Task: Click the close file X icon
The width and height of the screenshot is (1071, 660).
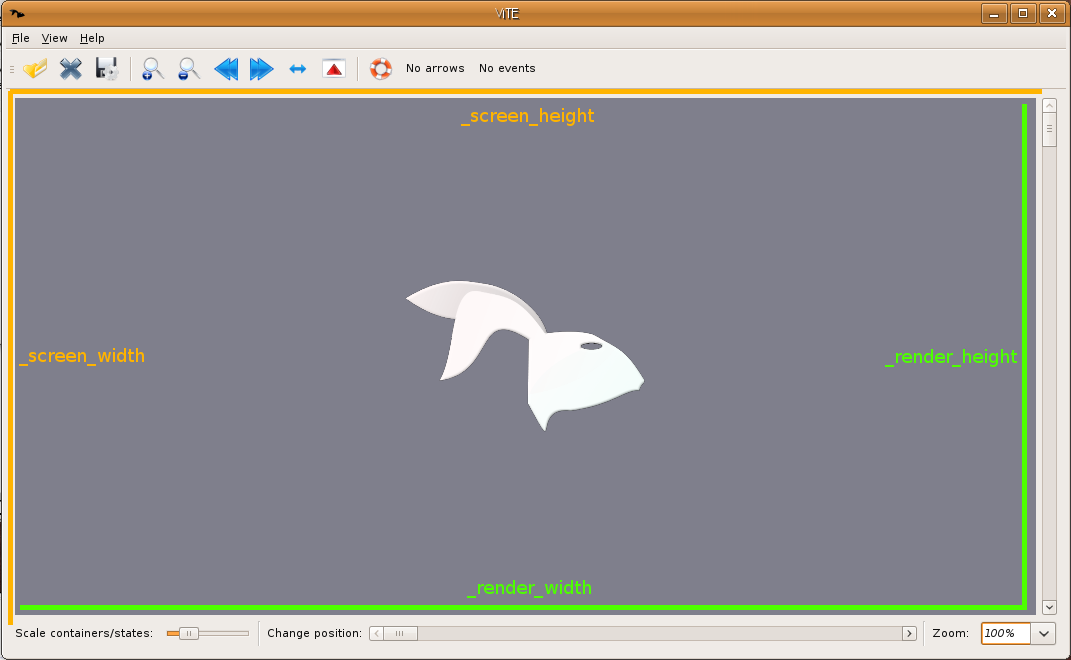Action: click(71, 69)
